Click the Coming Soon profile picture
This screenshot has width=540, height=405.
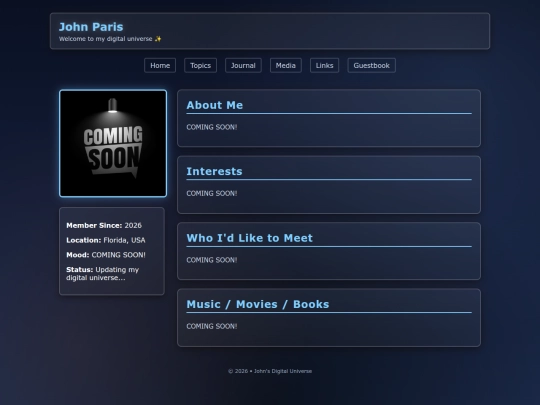113,143
